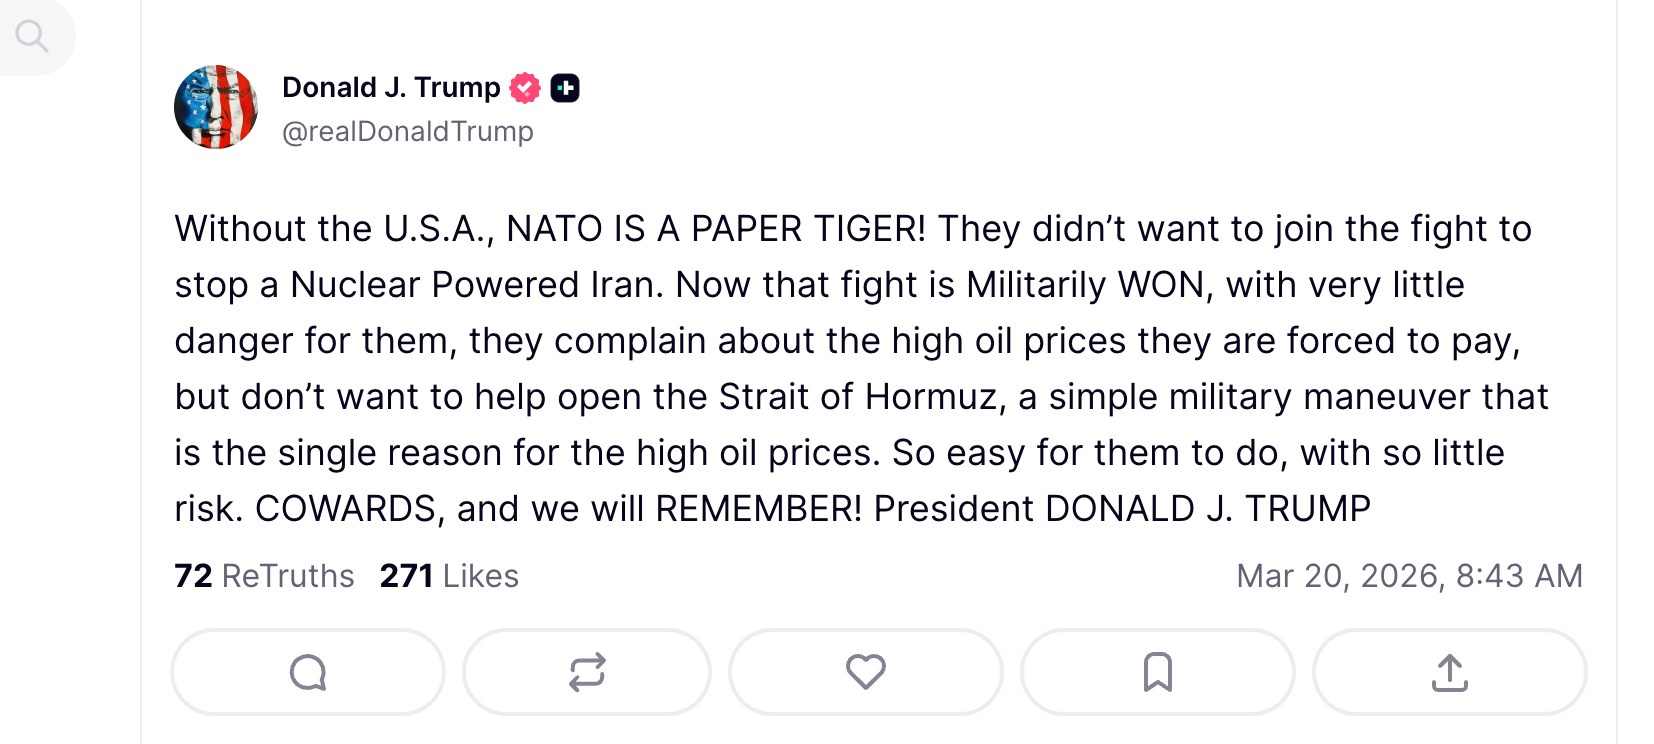The width and height of the screenshot is (1654, 744).
Task: Click 'President DONALD J. TRUMP' signature text
Action: point(1122,509)
